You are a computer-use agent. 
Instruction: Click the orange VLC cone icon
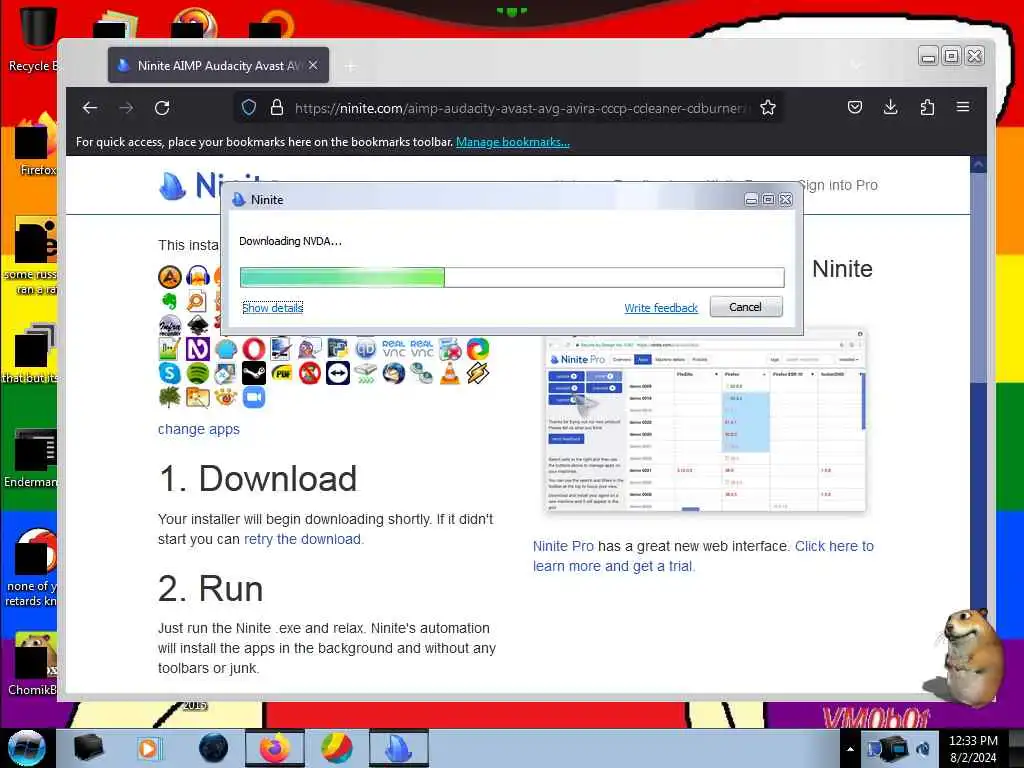pos(449,373)
